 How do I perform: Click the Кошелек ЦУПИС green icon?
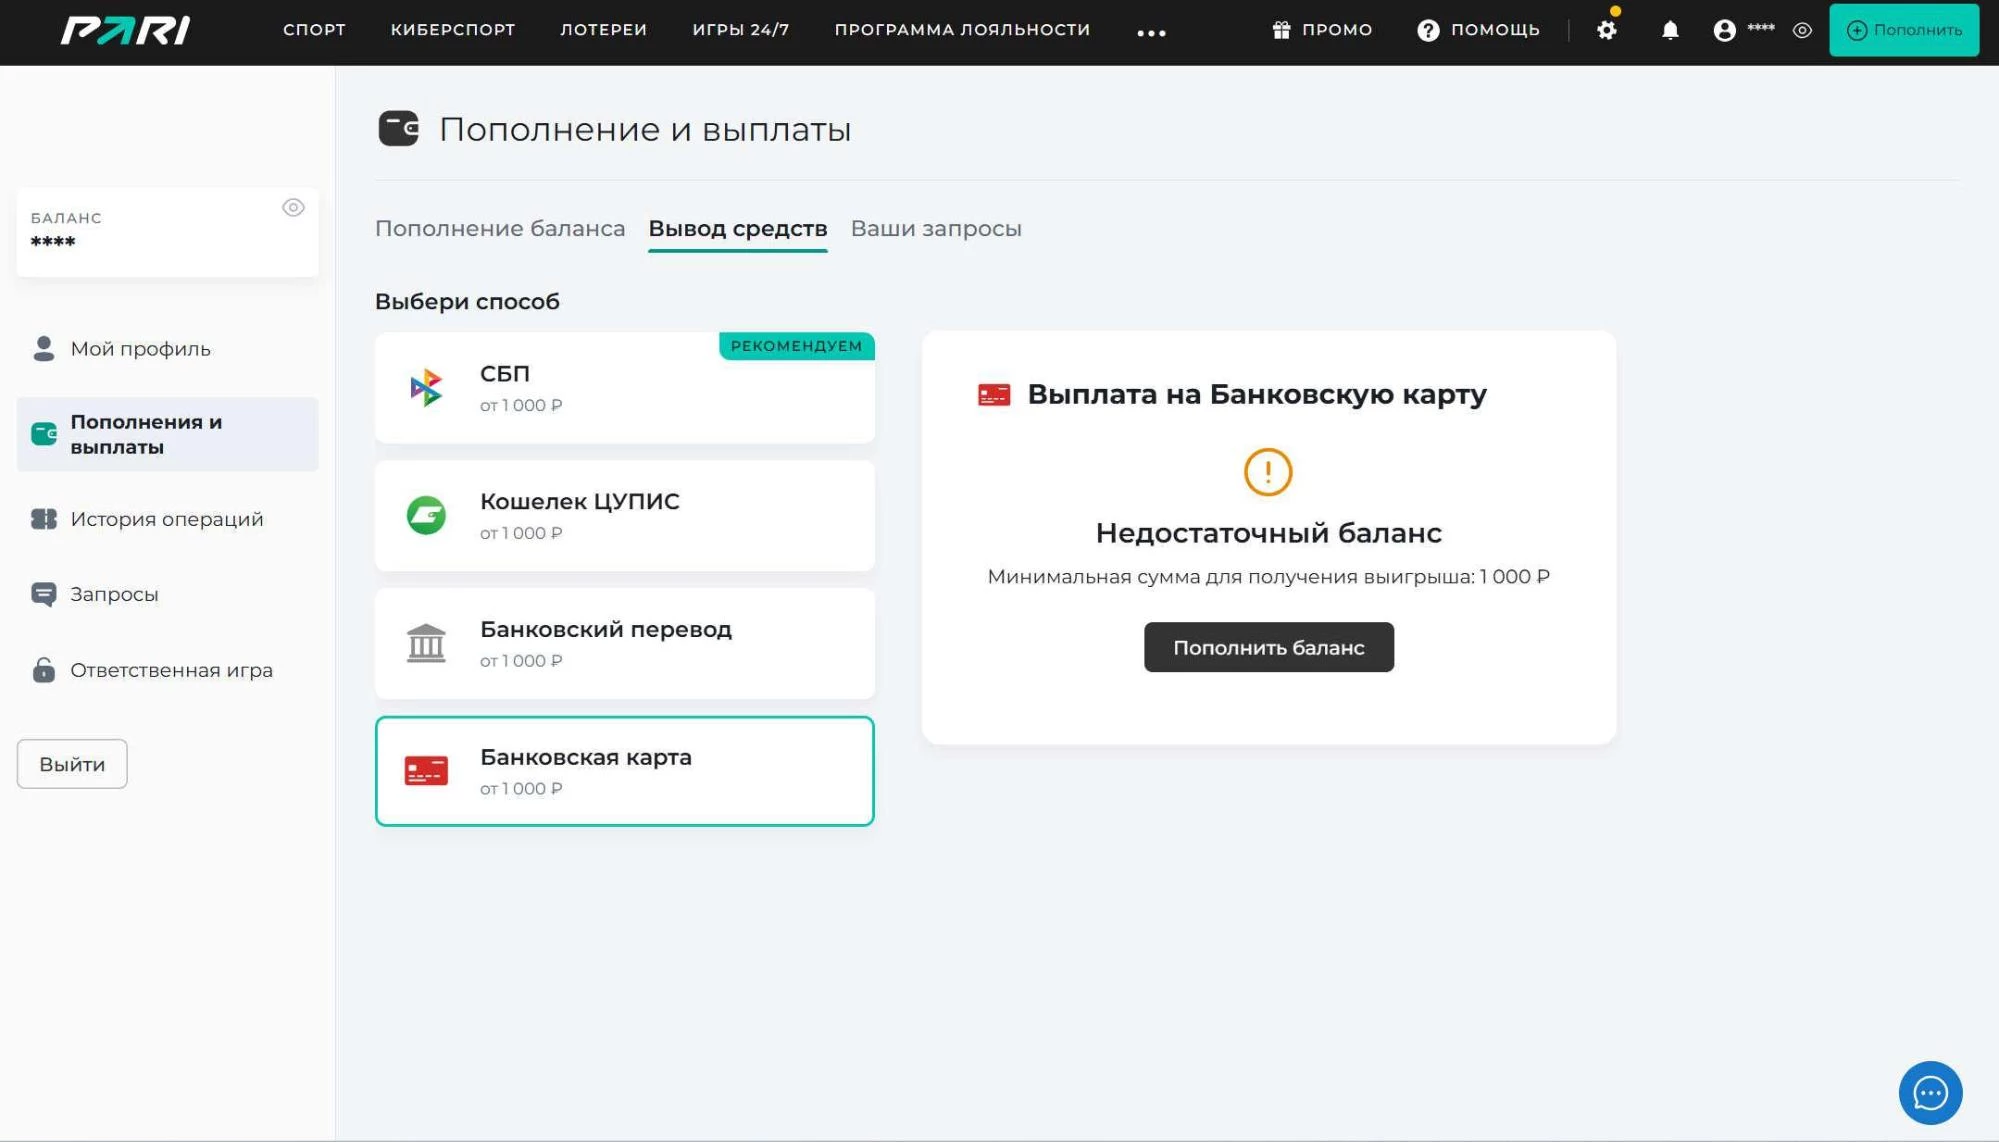426,515
